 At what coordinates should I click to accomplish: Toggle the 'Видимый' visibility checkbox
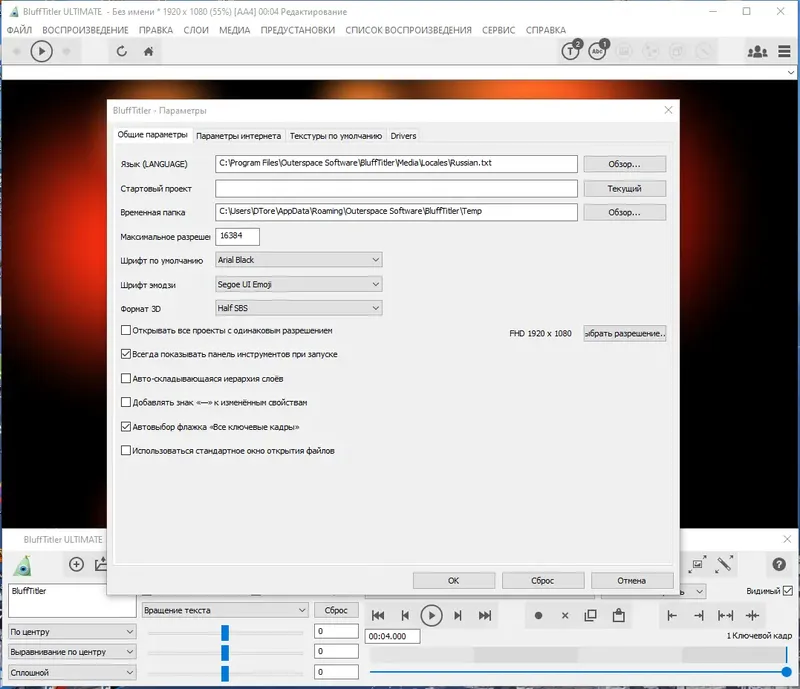(x=787, y=591)
